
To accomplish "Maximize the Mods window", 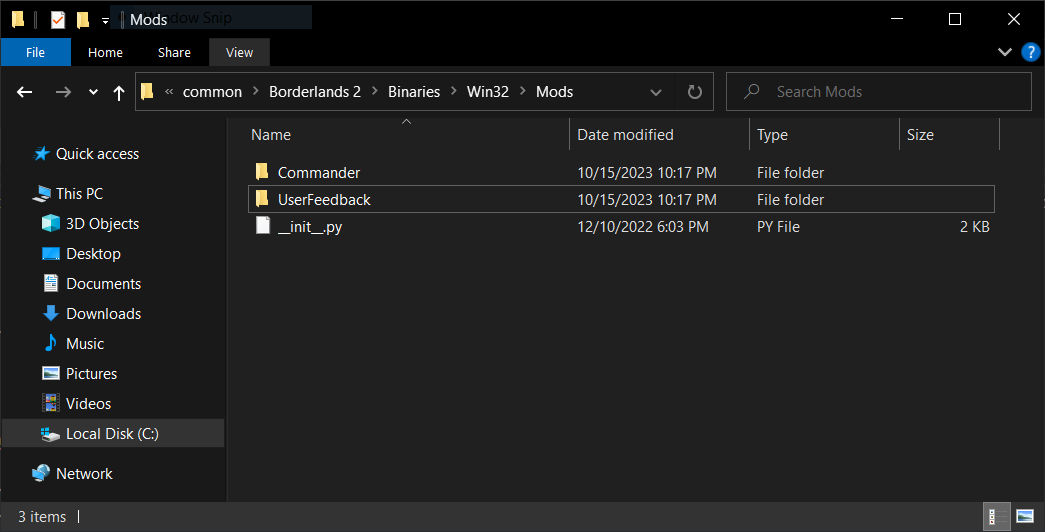I will [954, 19].
